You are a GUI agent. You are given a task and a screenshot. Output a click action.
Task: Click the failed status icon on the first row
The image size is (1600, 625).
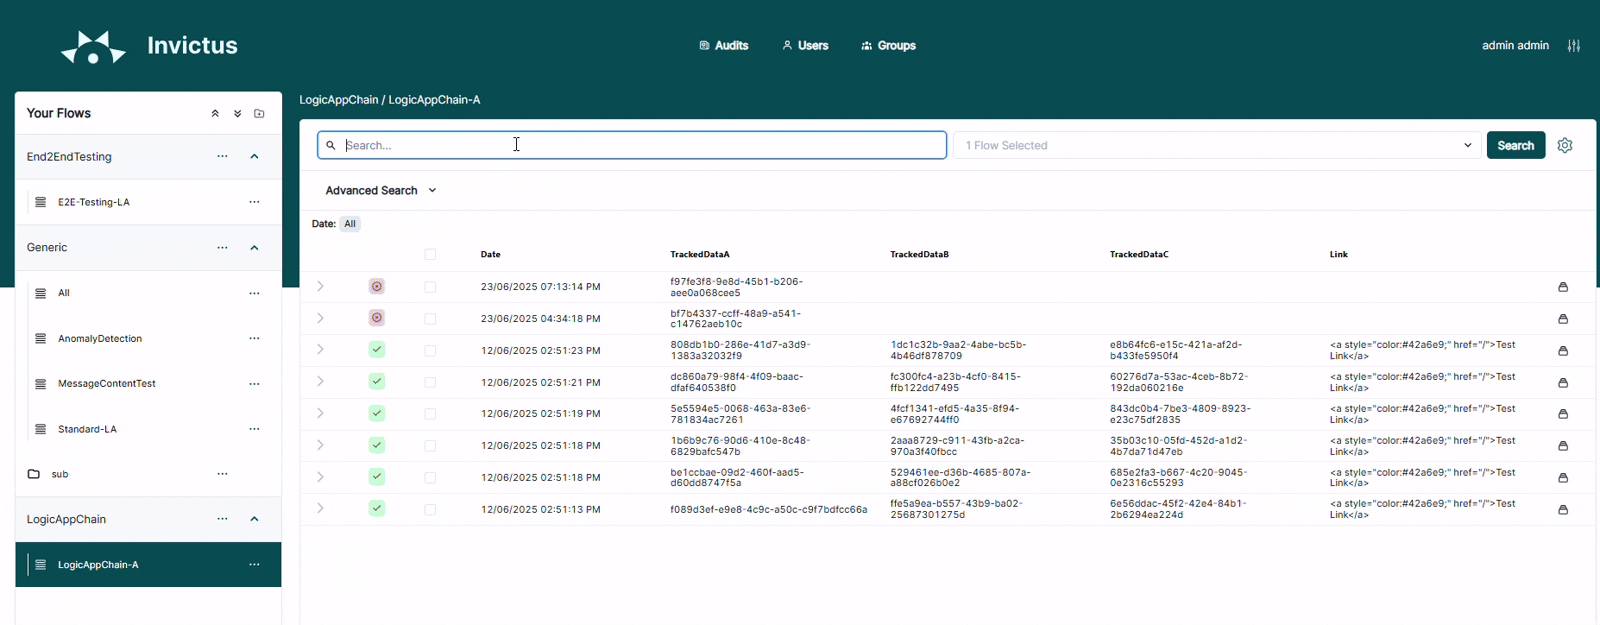377,287
